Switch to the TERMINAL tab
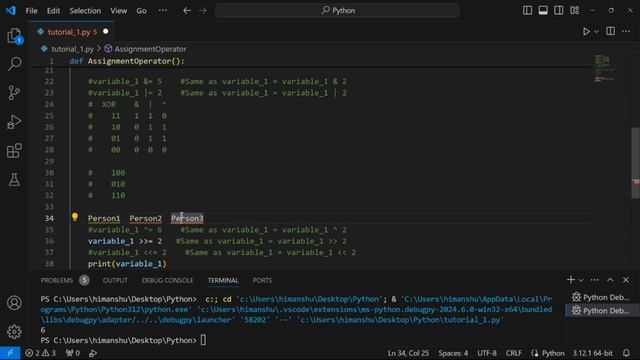 [223, 280]
